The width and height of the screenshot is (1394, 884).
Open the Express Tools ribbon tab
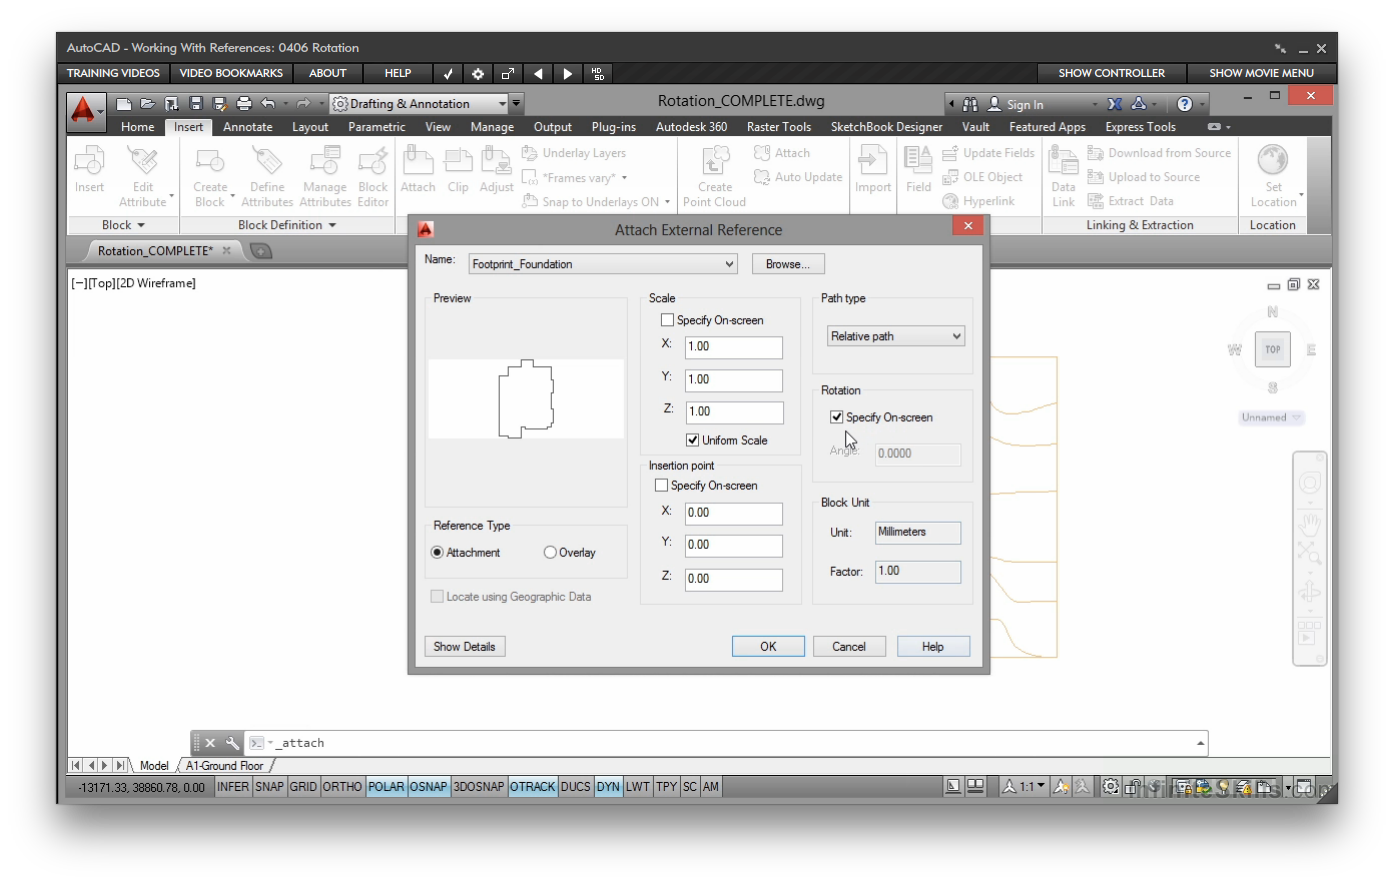click(x=1140, y=127)
